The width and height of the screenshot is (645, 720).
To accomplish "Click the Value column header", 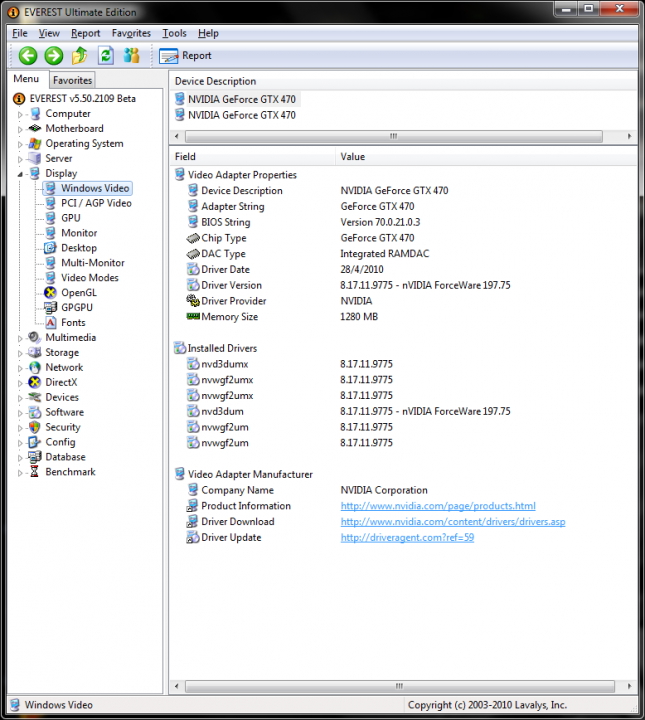I will coord(486,157).
